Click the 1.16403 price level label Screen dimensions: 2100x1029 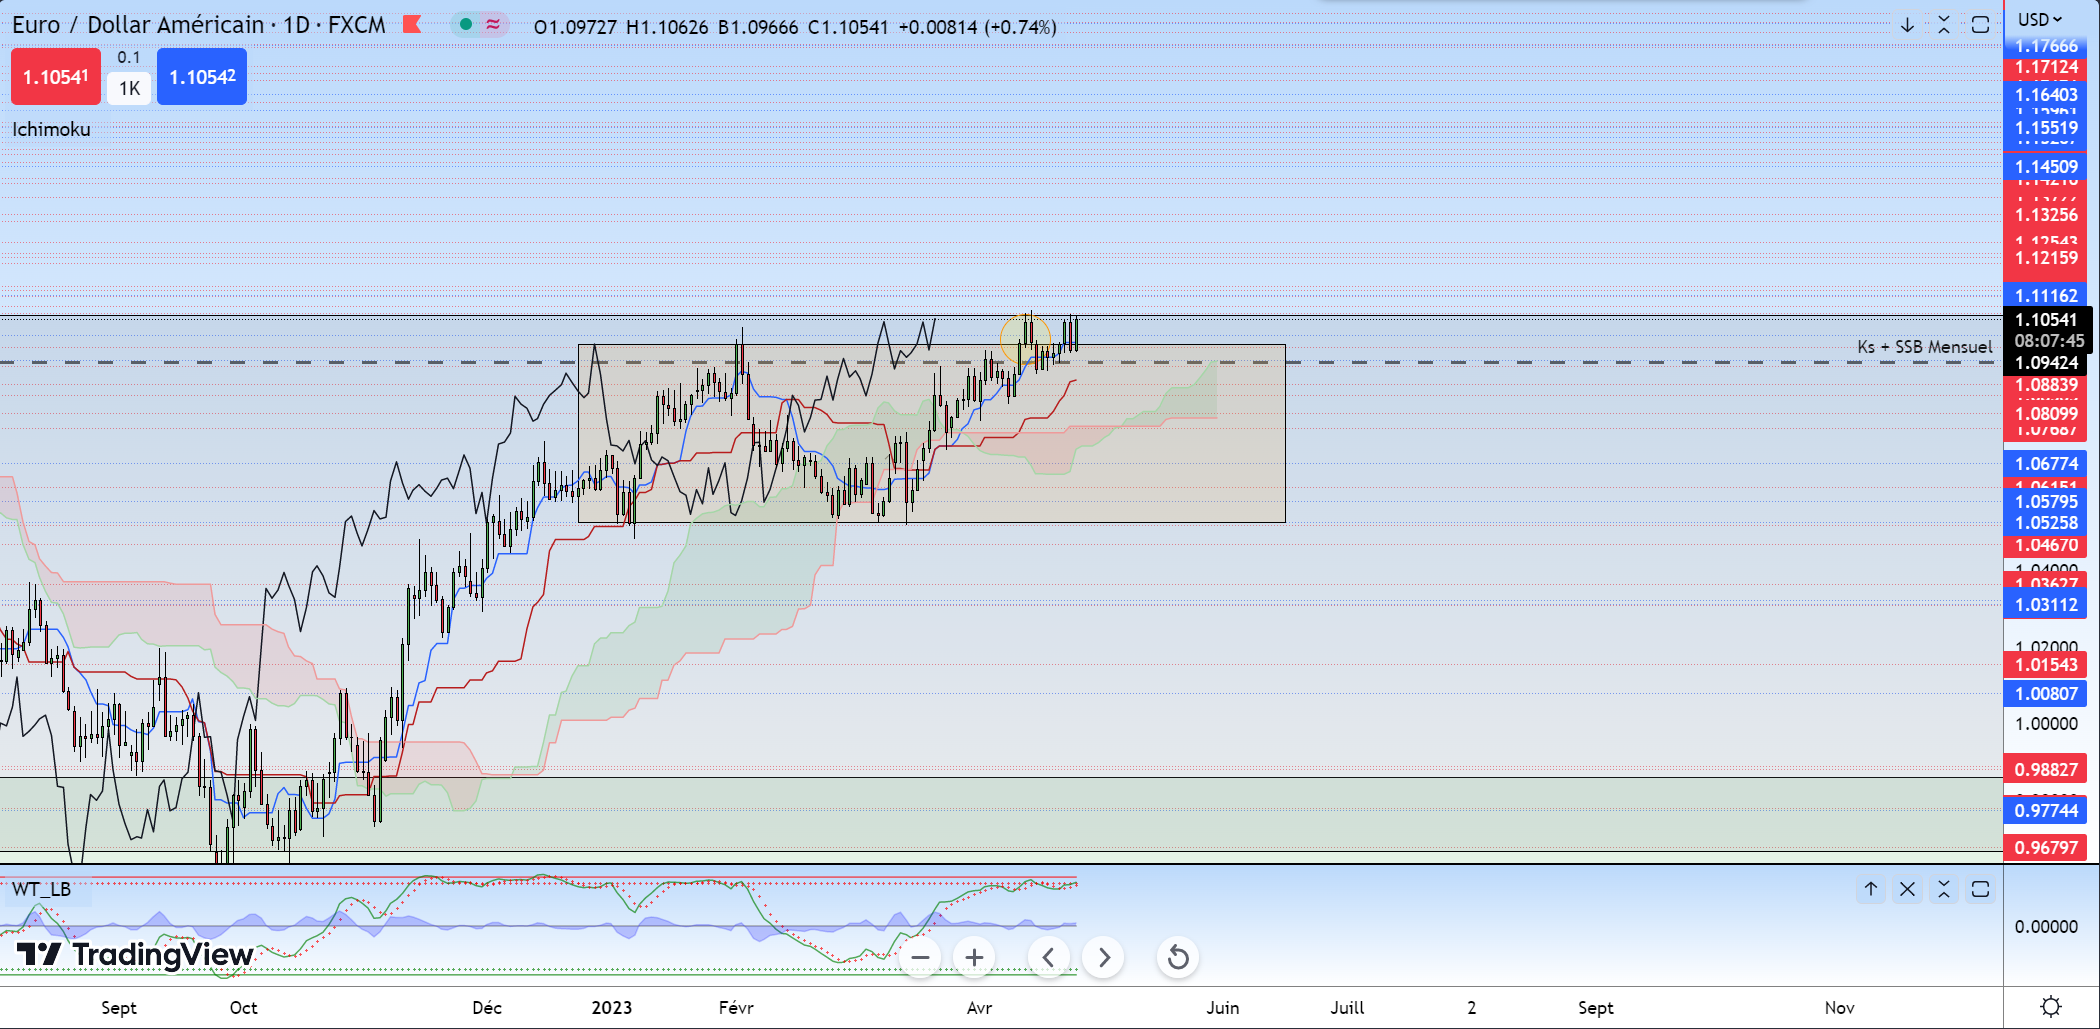(2046, 95)
